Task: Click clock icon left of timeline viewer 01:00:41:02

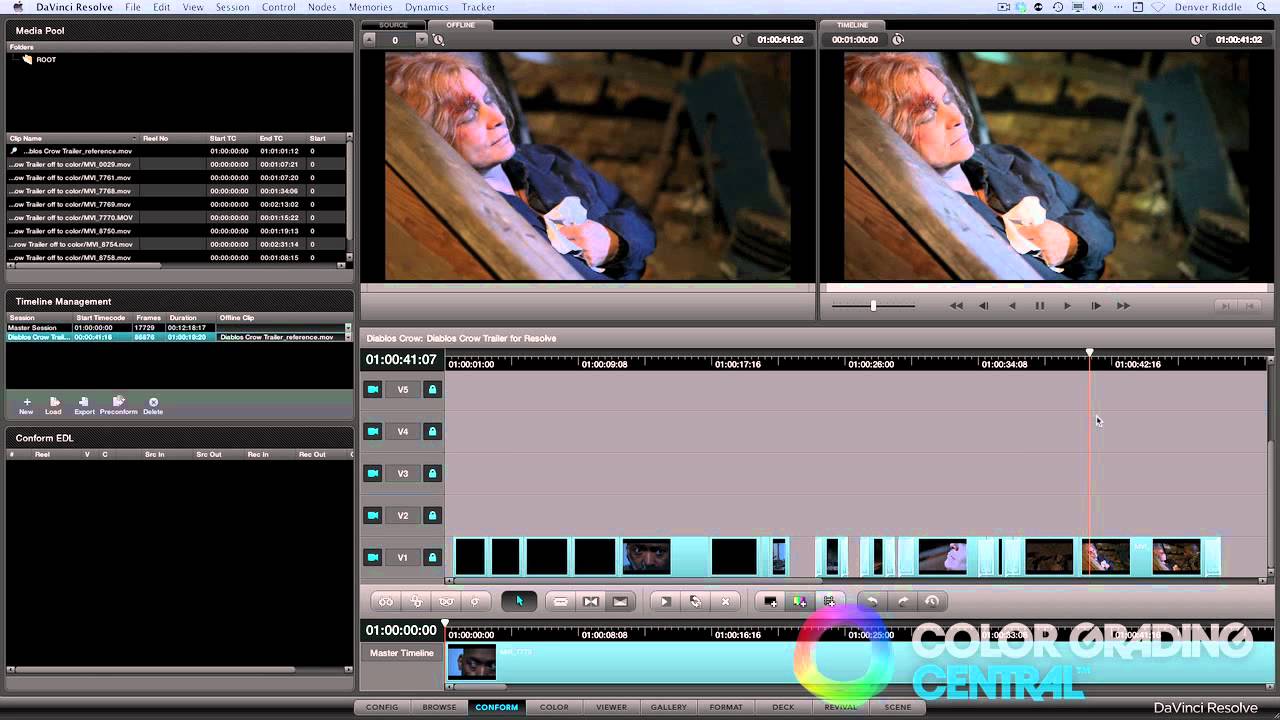Action: pyautogui.click(x=1196, y=40)
